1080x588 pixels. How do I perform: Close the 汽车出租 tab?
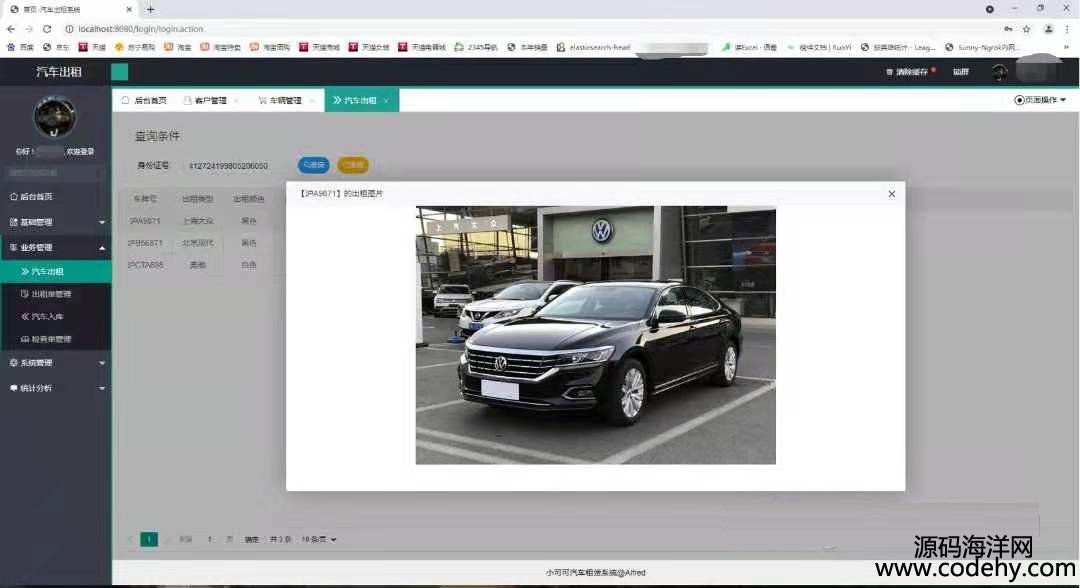(386, 101)
